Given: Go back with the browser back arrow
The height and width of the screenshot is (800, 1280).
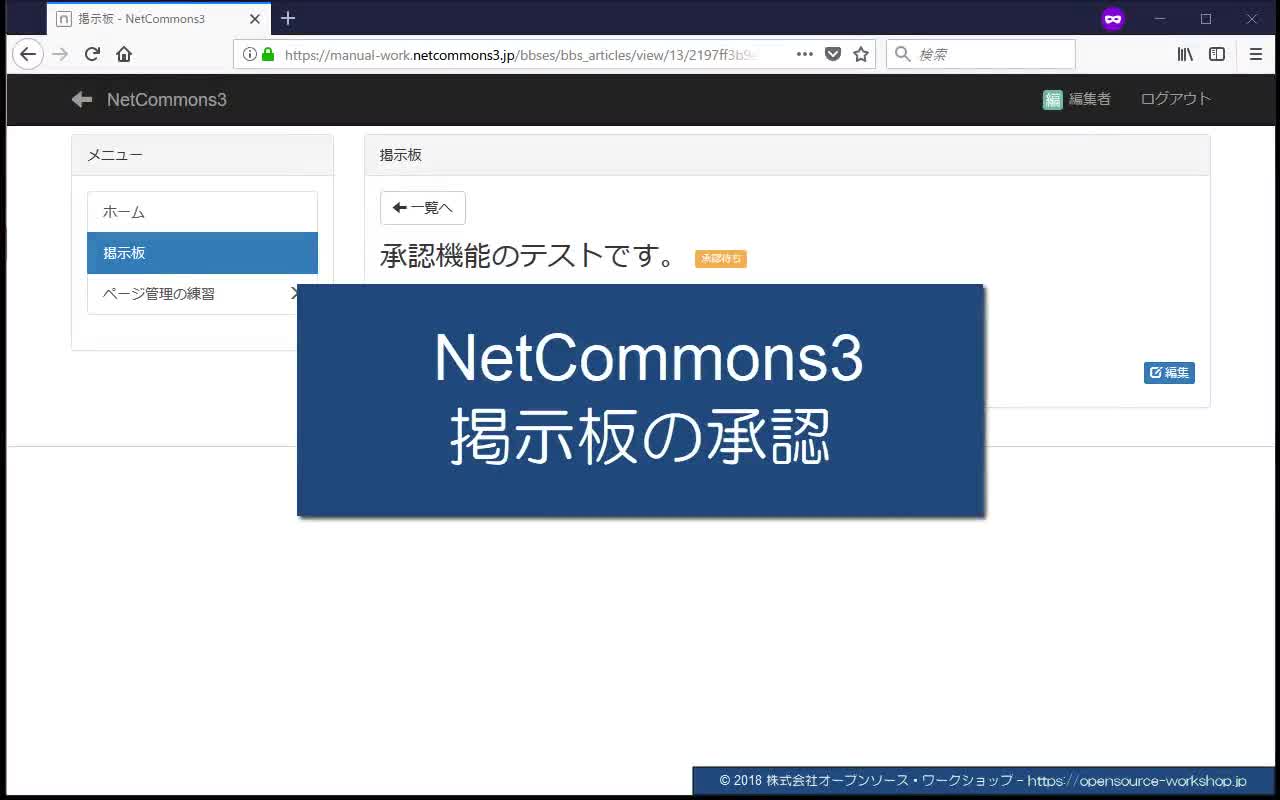Looking at the screenshot, I should (28, 54).
